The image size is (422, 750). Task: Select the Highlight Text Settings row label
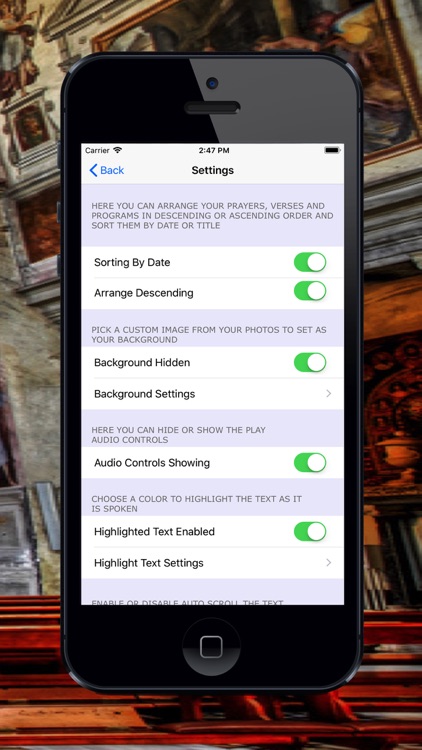(x=149, y=563)
